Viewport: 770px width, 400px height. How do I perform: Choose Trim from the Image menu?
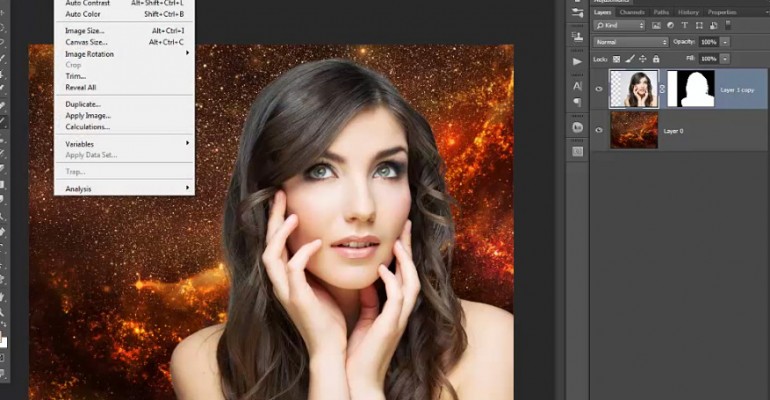pyautogui.click(x=124, y=76)
